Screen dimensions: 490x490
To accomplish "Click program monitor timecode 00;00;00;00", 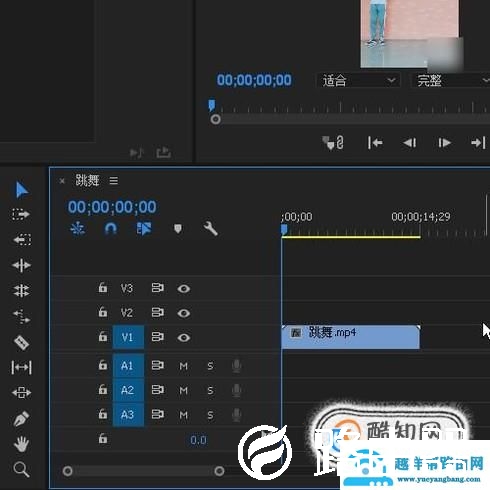I will (254, 80).
